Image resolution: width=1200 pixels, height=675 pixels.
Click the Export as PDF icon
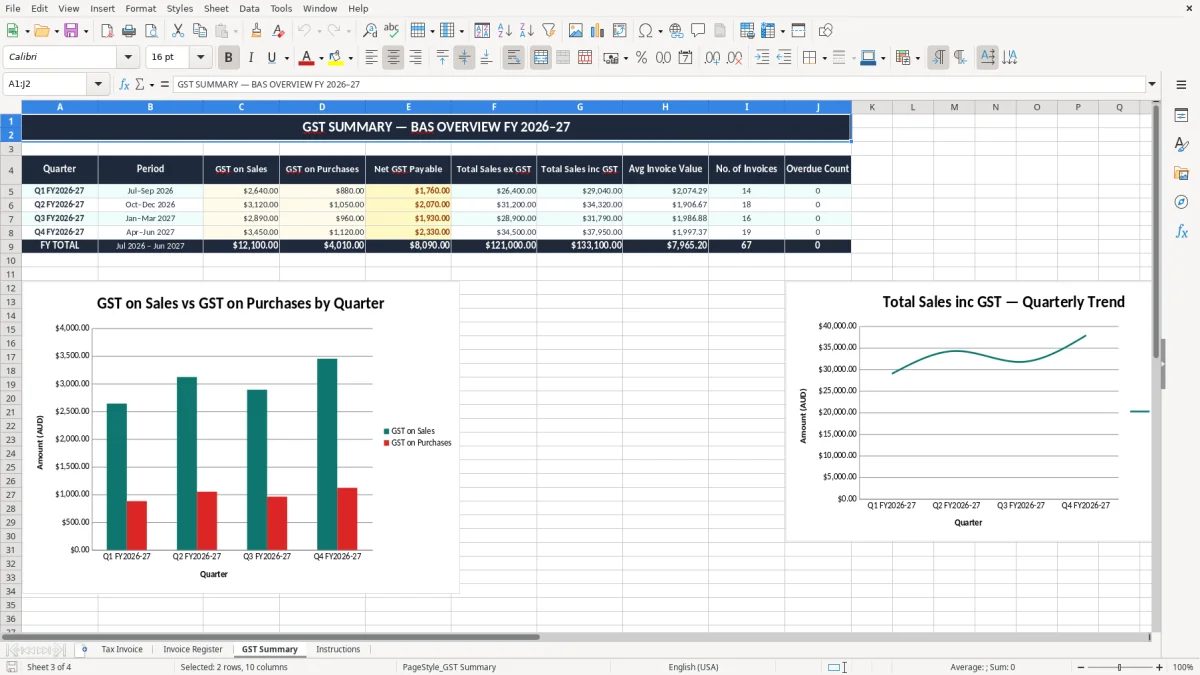(x=107, y=31)
